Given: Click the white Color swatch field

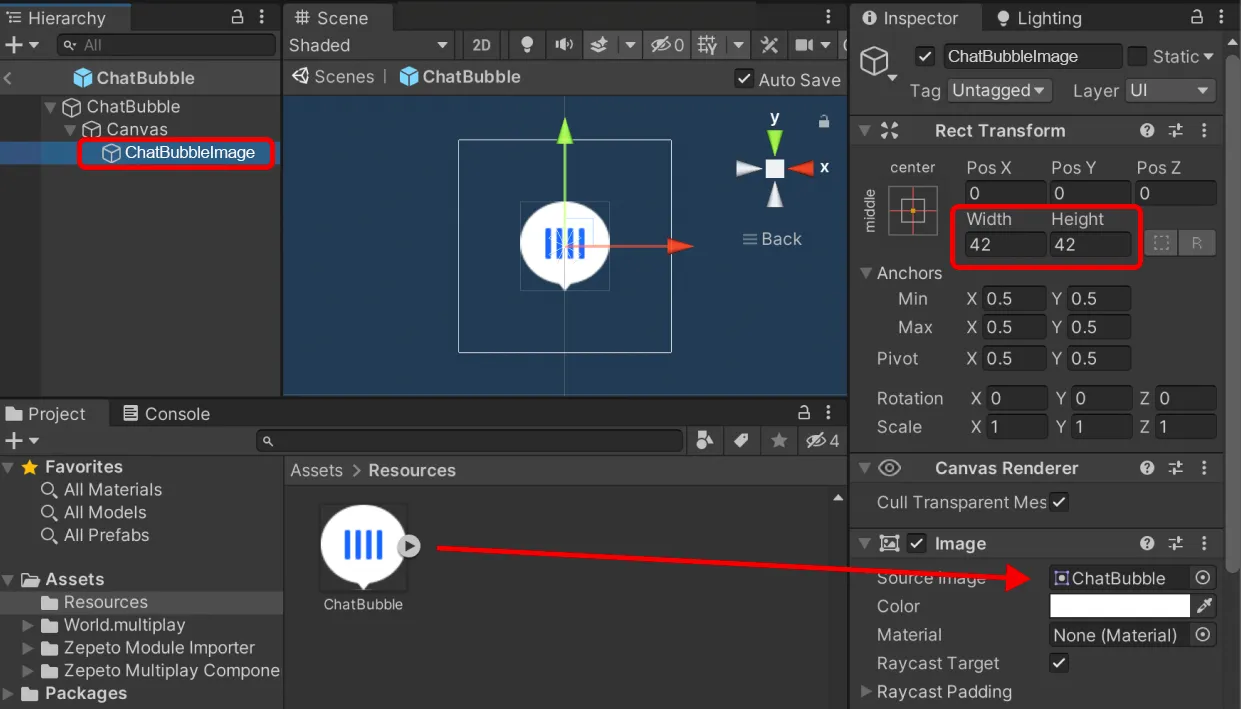Looking at the screenshot, I should 1120,606.
